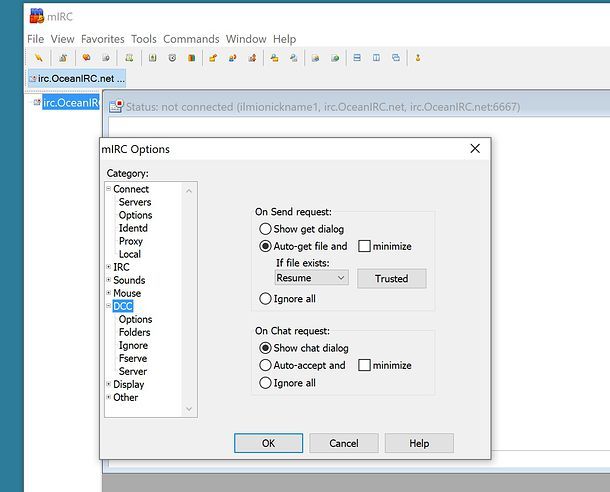Screen dimensions: 610x492
Task: Click the DCC Send File toolbar icon
Action: [x=213, y=58]
